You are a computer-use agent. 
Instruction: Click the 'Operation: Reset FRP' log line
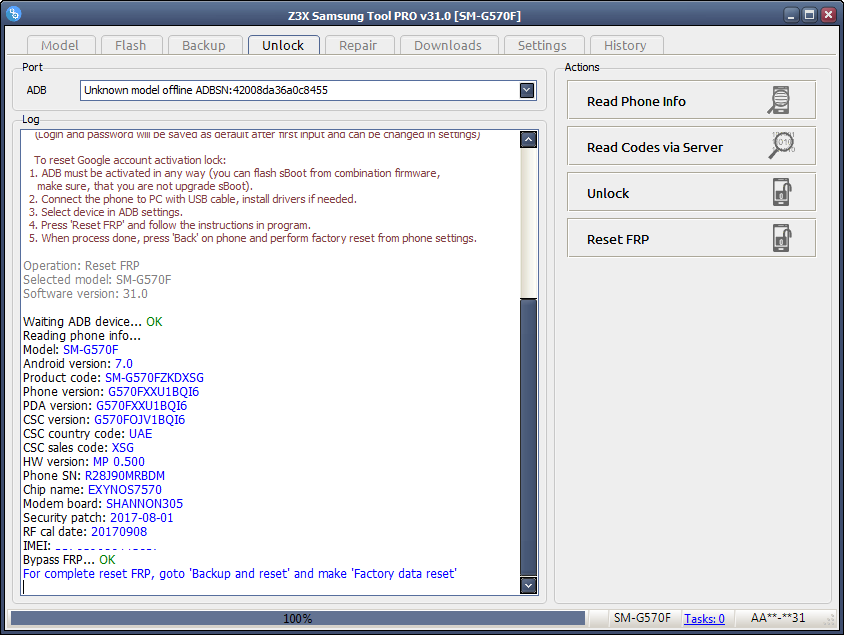81,266
